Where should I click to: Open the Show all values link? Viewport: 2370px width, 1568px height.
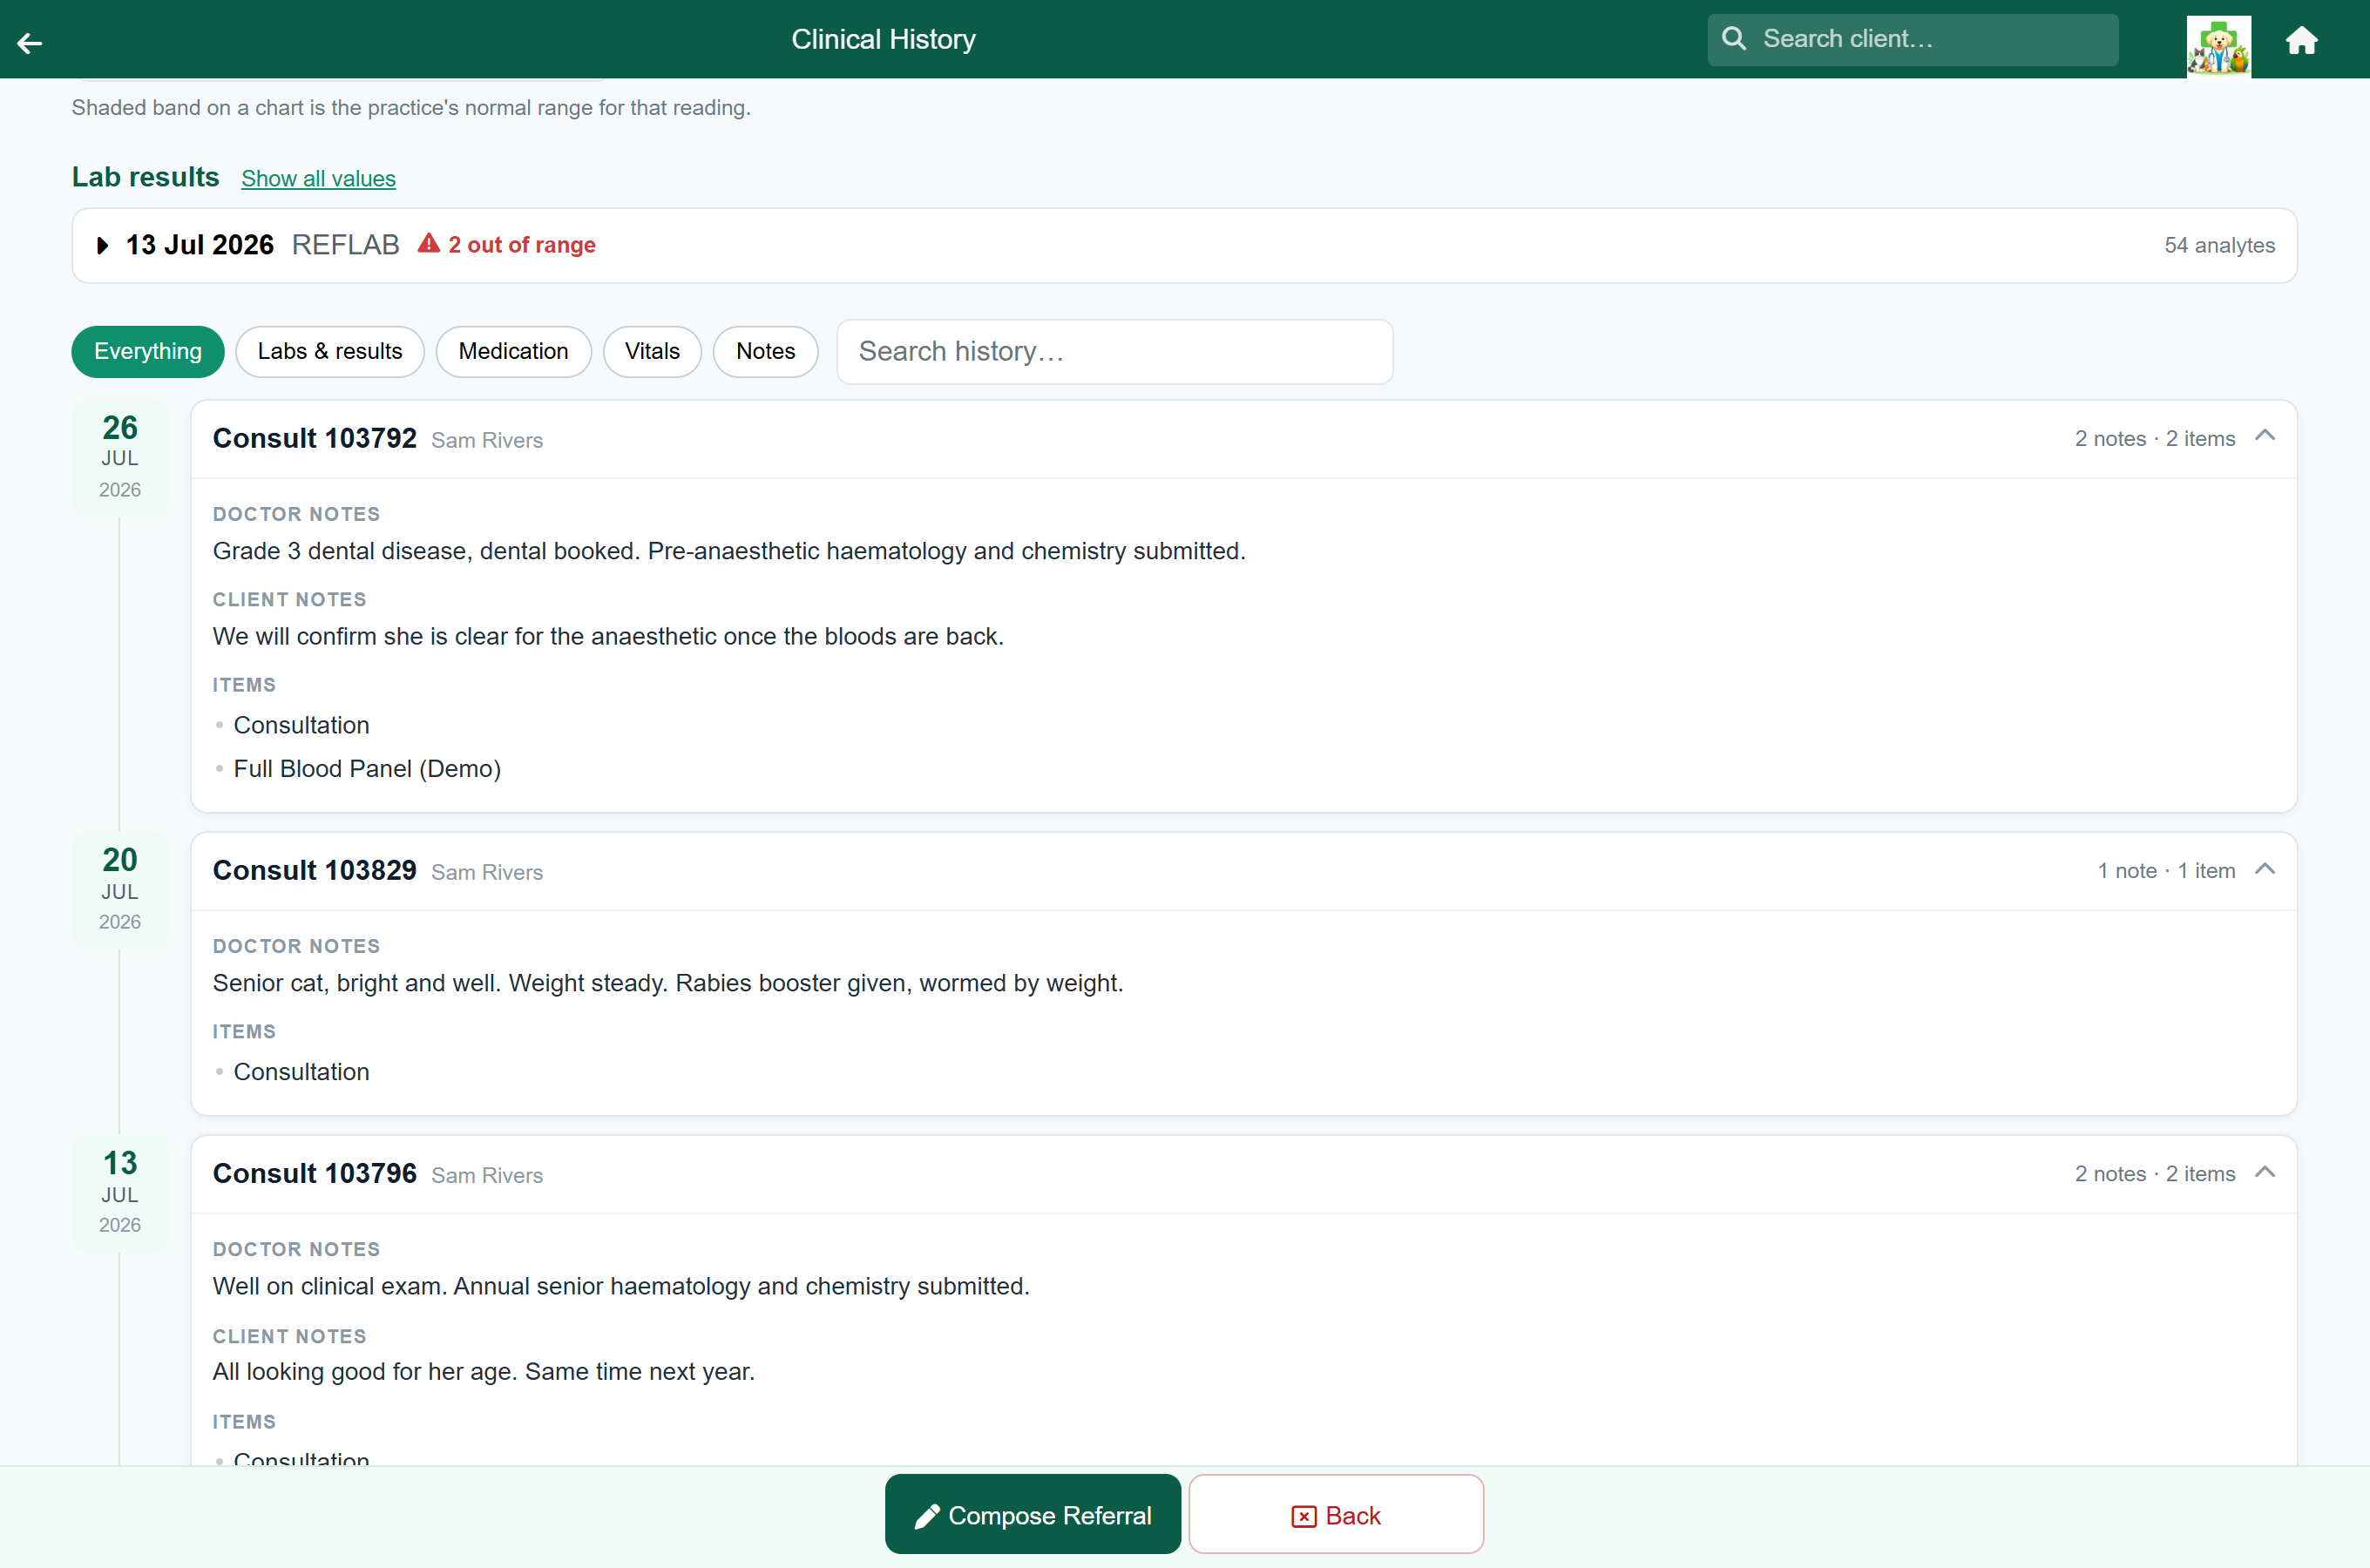[318, 179]
